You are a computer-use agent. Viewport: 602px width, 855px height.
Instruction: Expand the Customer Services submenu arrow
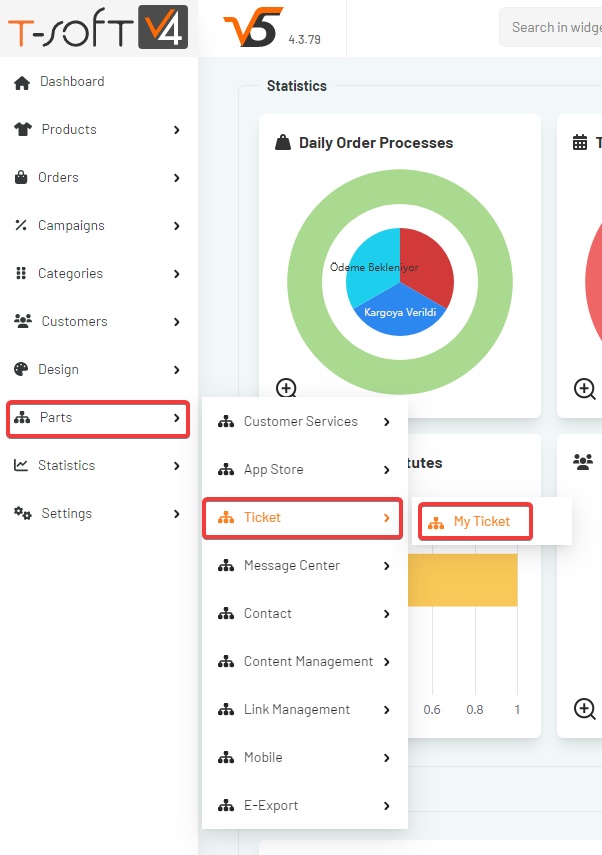coord(387,422)
